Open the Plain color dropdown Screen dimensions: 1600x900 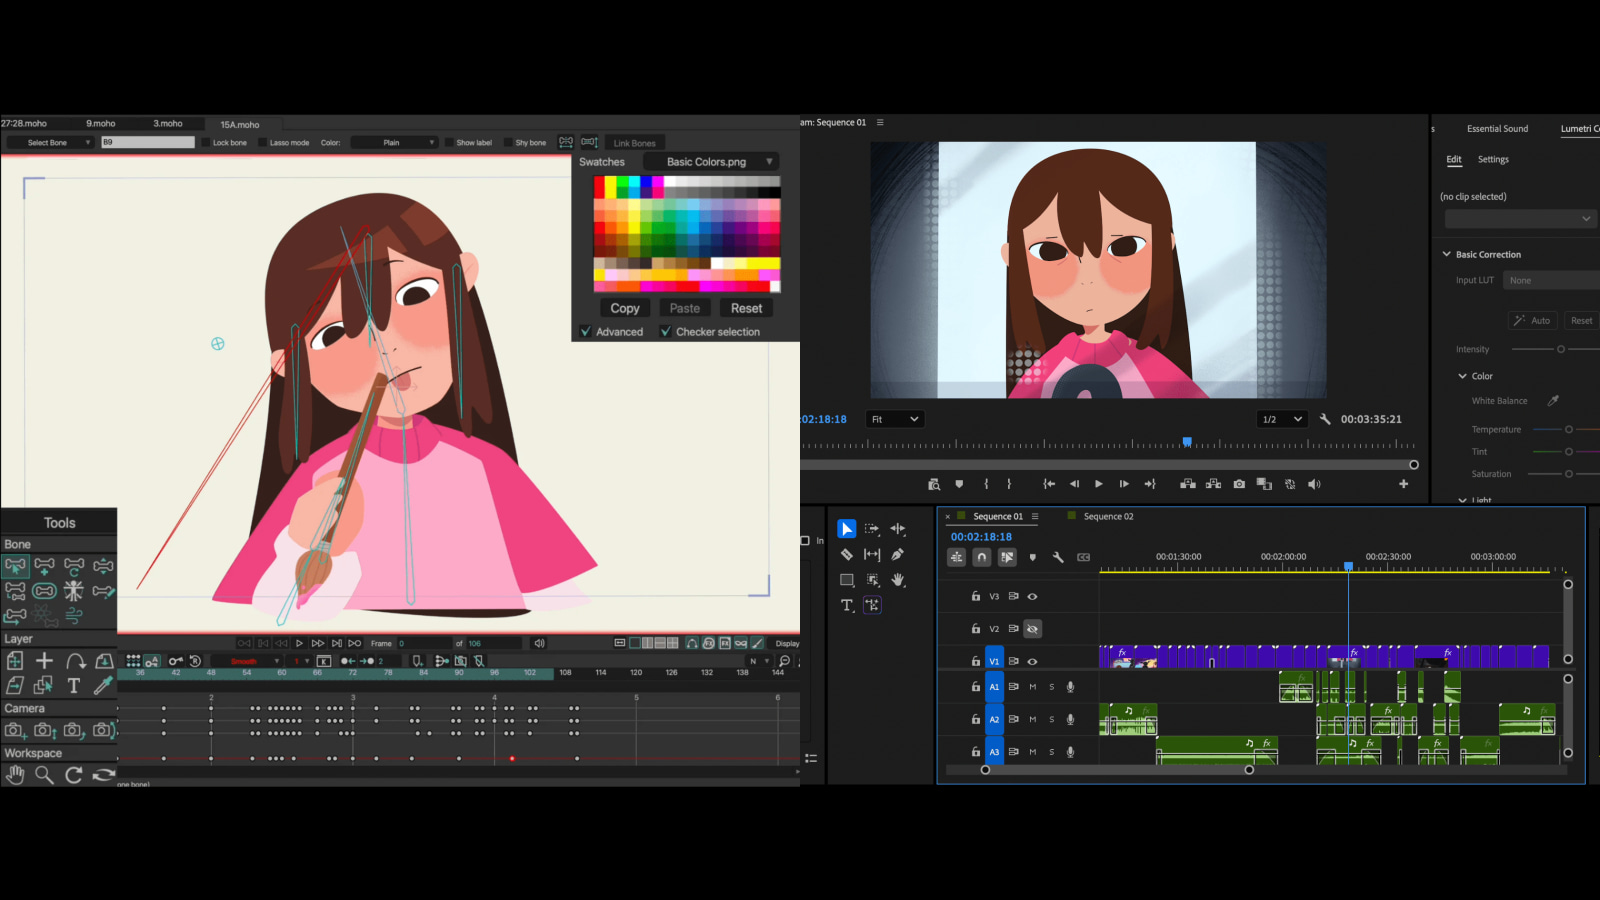pyautogui.click(x=394, y=143)
